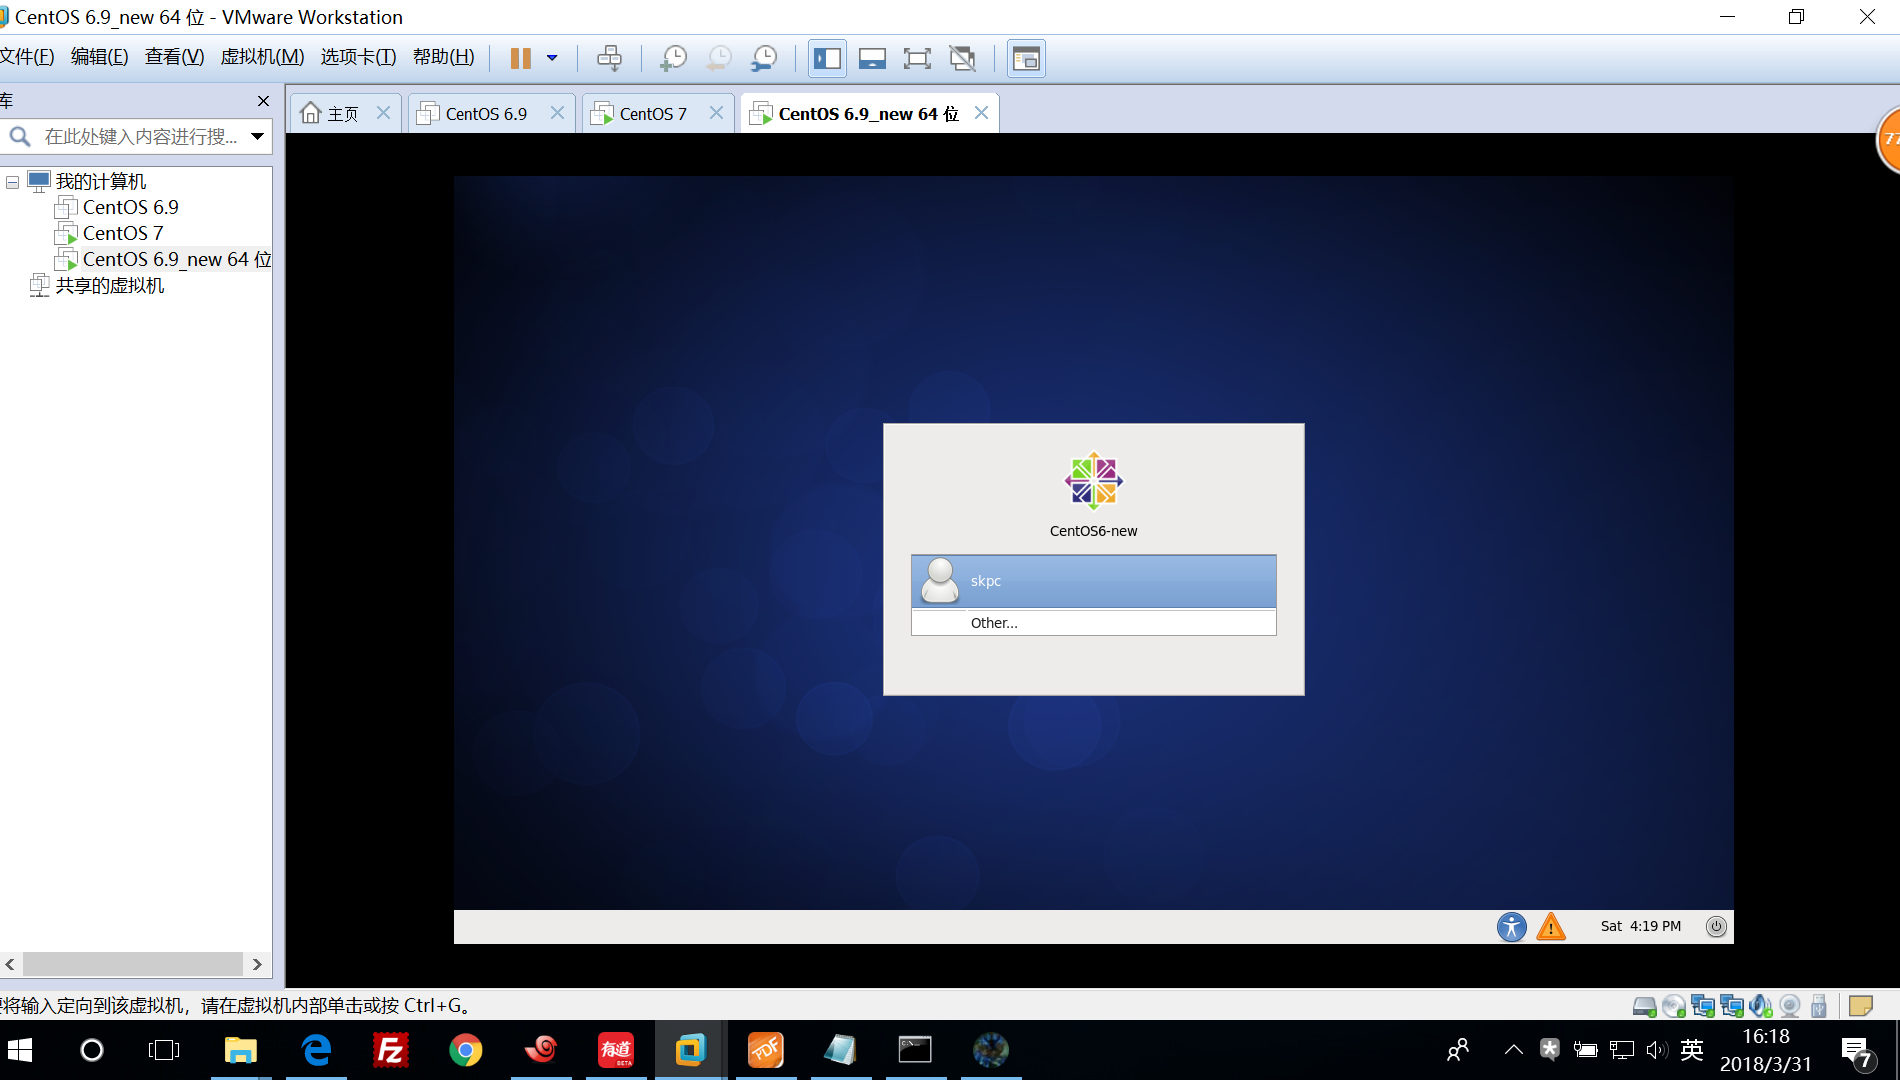Collapse the 我的计算机 tree node
This screenshot has width=1900, height=1080.
pos(12,182)
